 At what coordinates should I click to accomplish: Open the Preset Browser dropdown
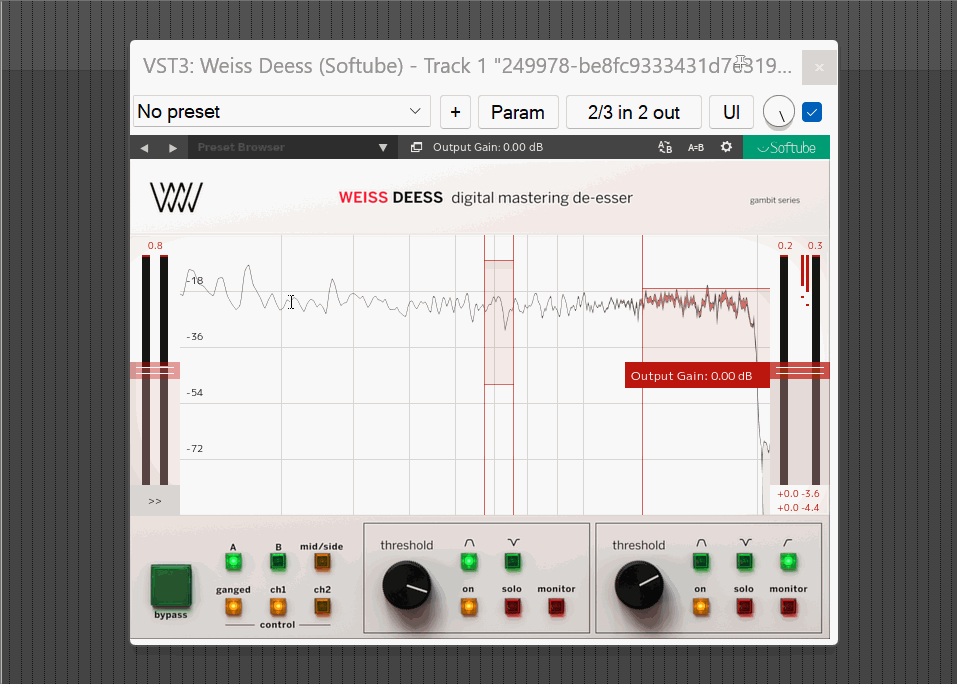pos(293,147)
